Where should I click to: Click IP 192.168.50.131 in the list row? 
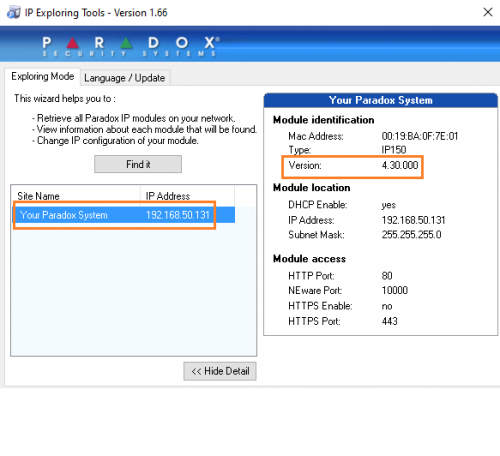click(x=178, y=215)
